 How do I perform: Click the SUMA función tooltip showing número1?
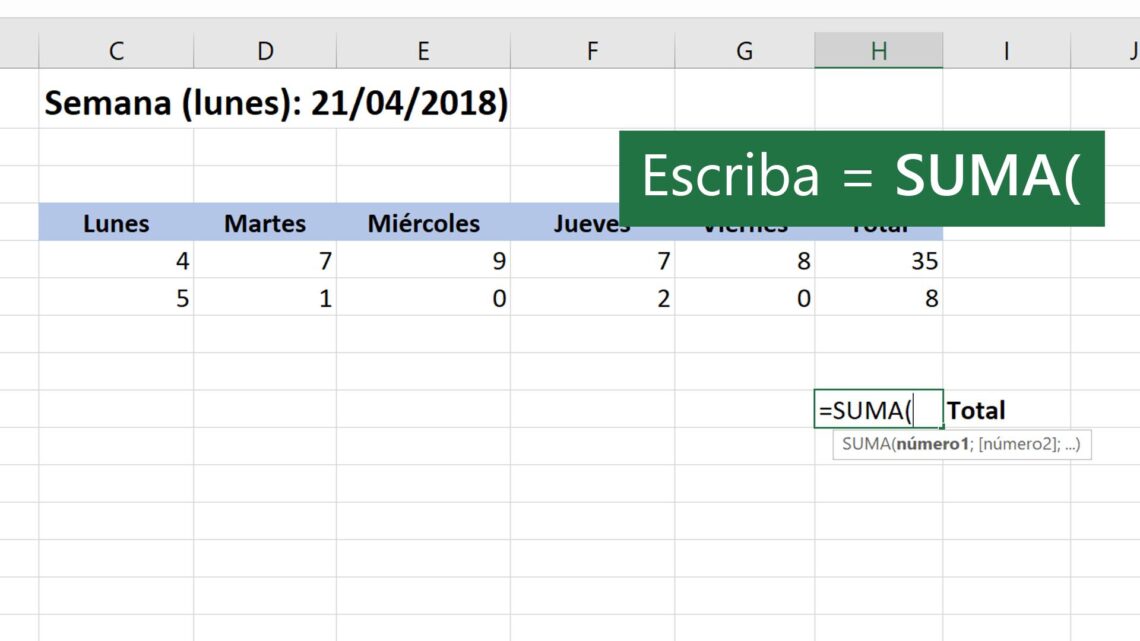[962, 444]
